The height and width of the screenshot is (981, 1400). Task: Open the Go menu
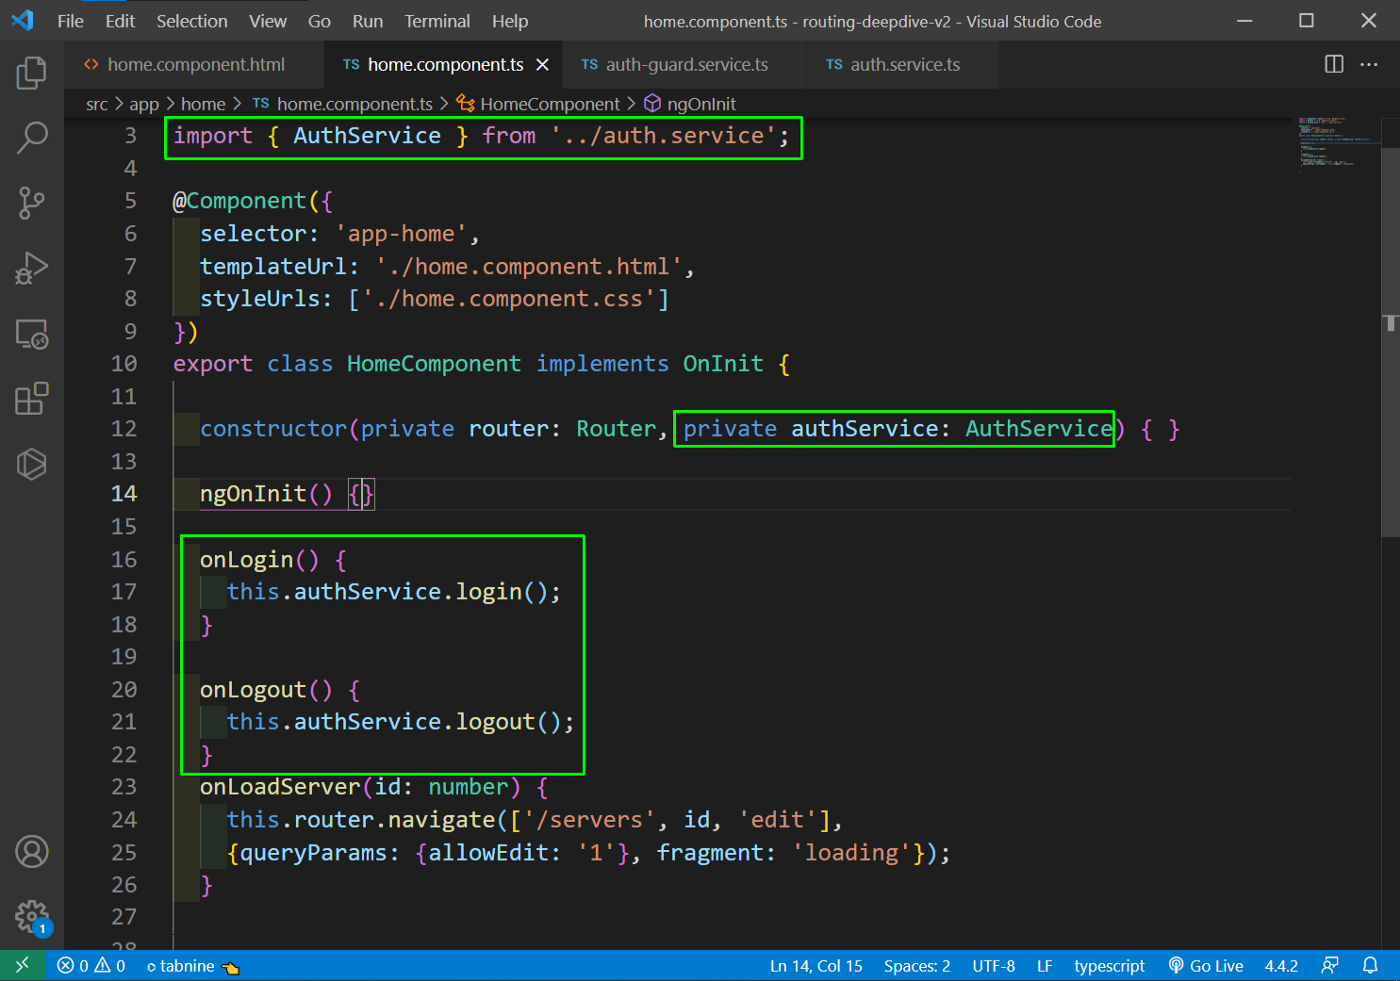click(319, 21)
